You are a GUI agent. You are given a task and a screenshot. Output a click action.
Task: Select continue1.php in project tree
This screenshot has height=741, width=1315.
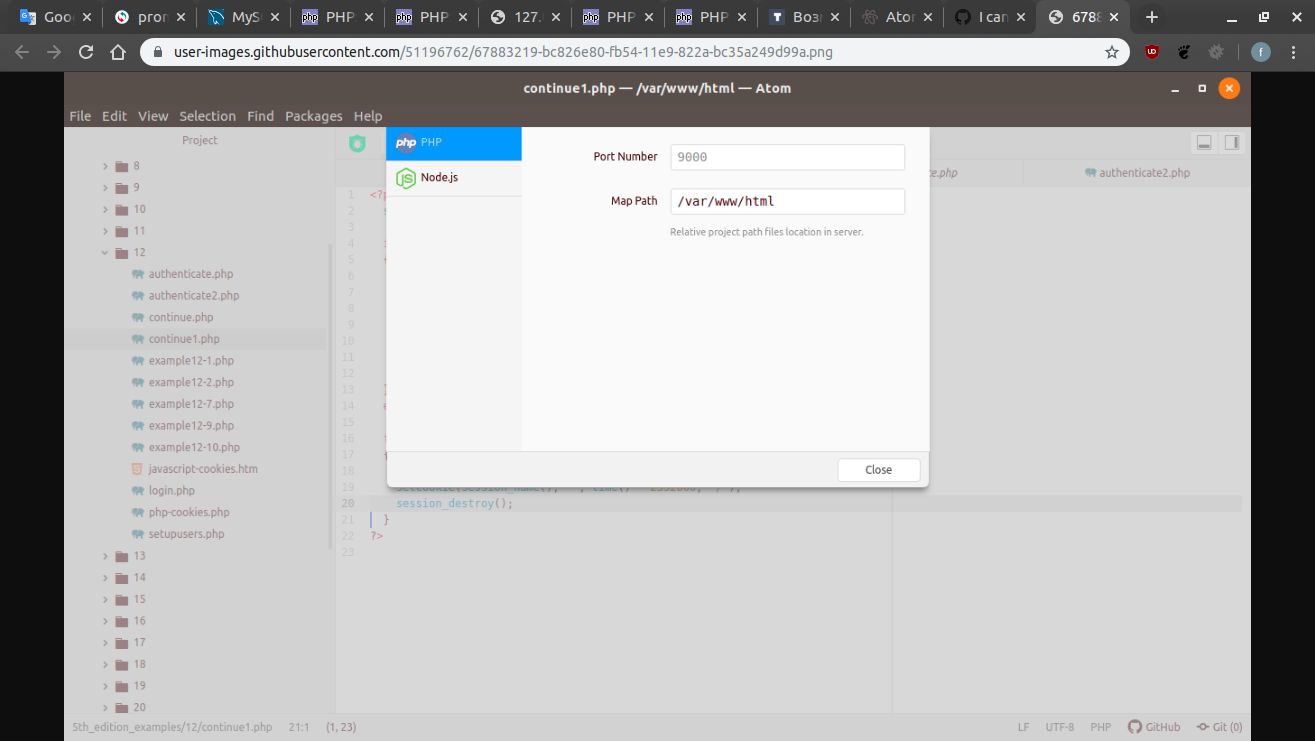[184, 339]
